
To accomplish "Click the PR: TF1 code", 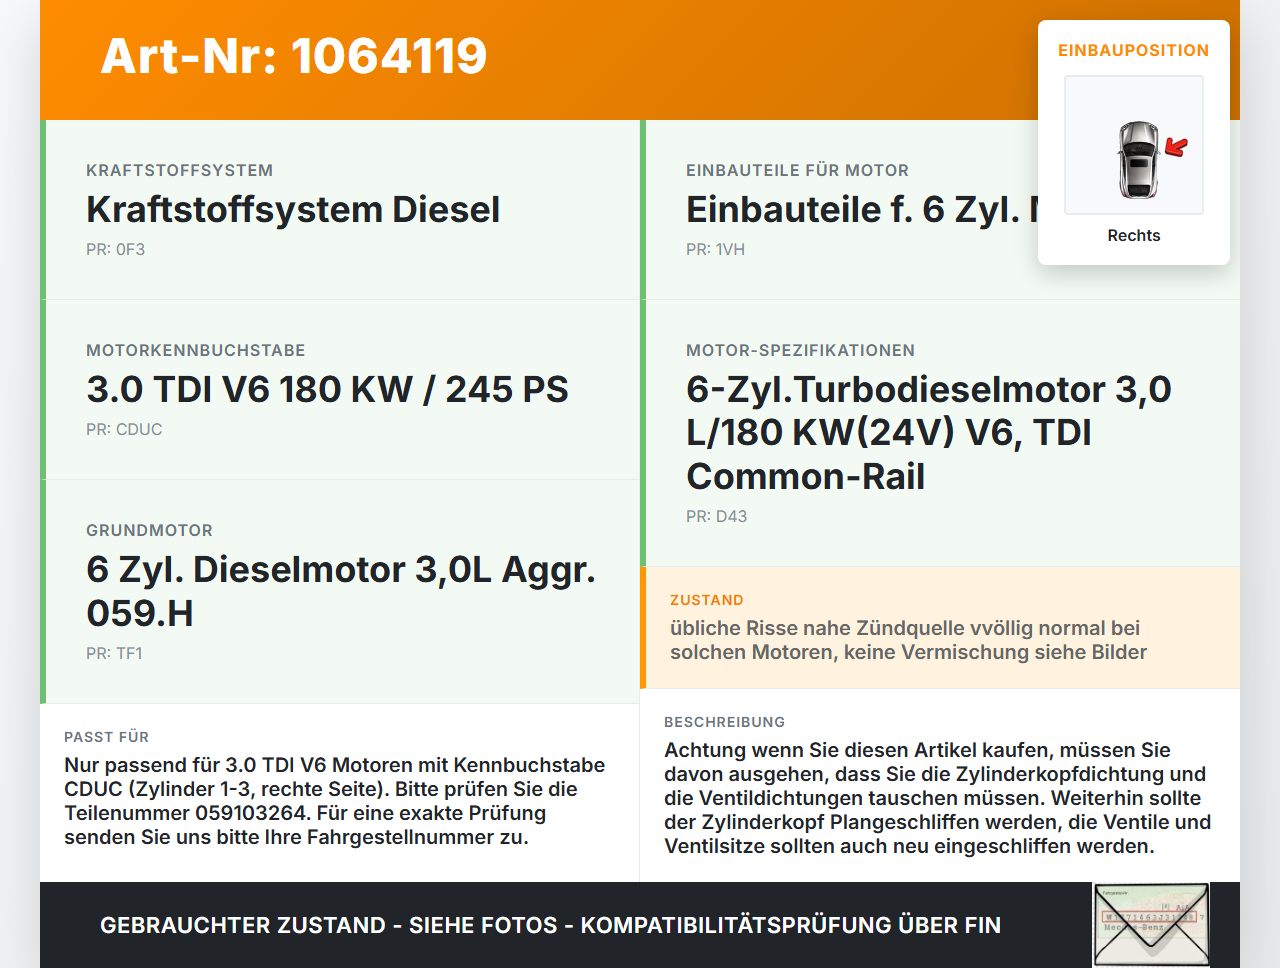I will (114, 653).
